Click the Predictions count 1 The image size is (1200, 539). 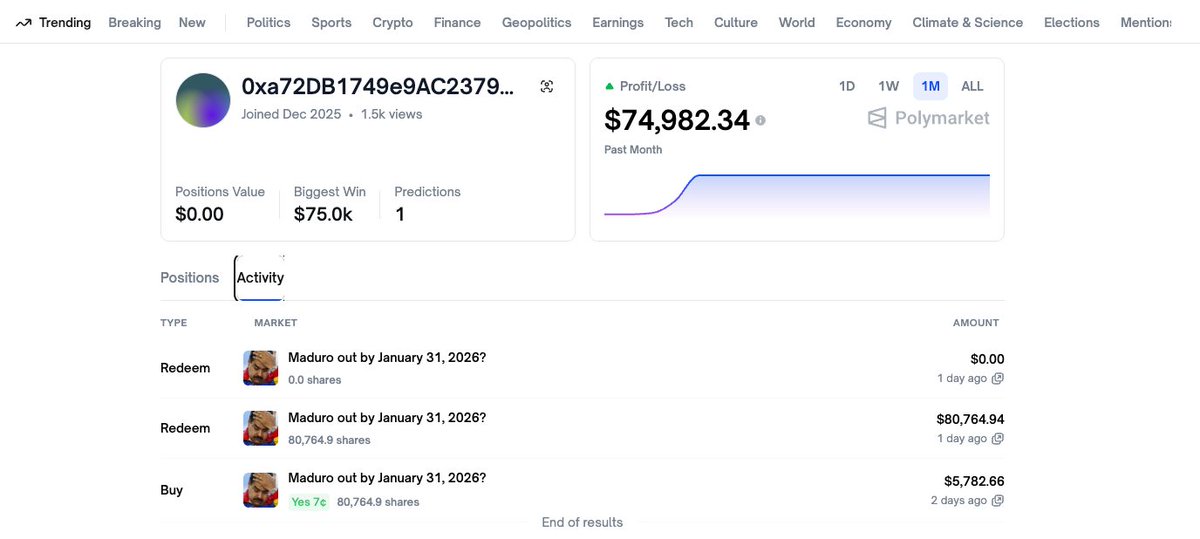click(400, 214)
